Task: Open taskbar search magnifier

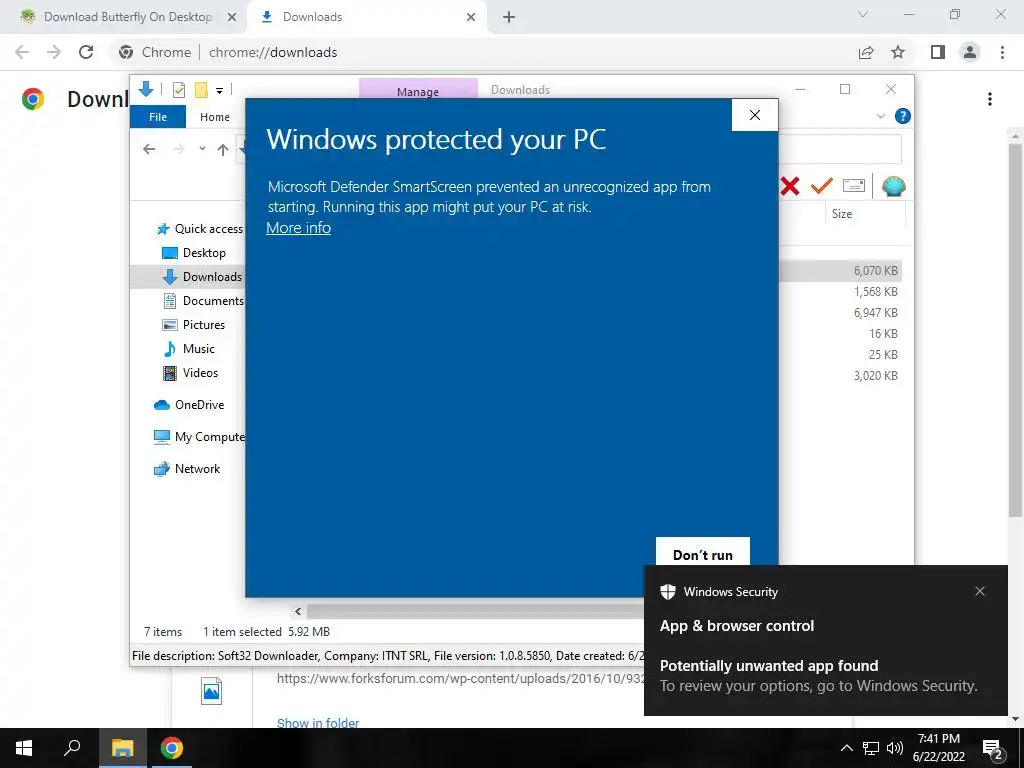Action: [72, 748]
